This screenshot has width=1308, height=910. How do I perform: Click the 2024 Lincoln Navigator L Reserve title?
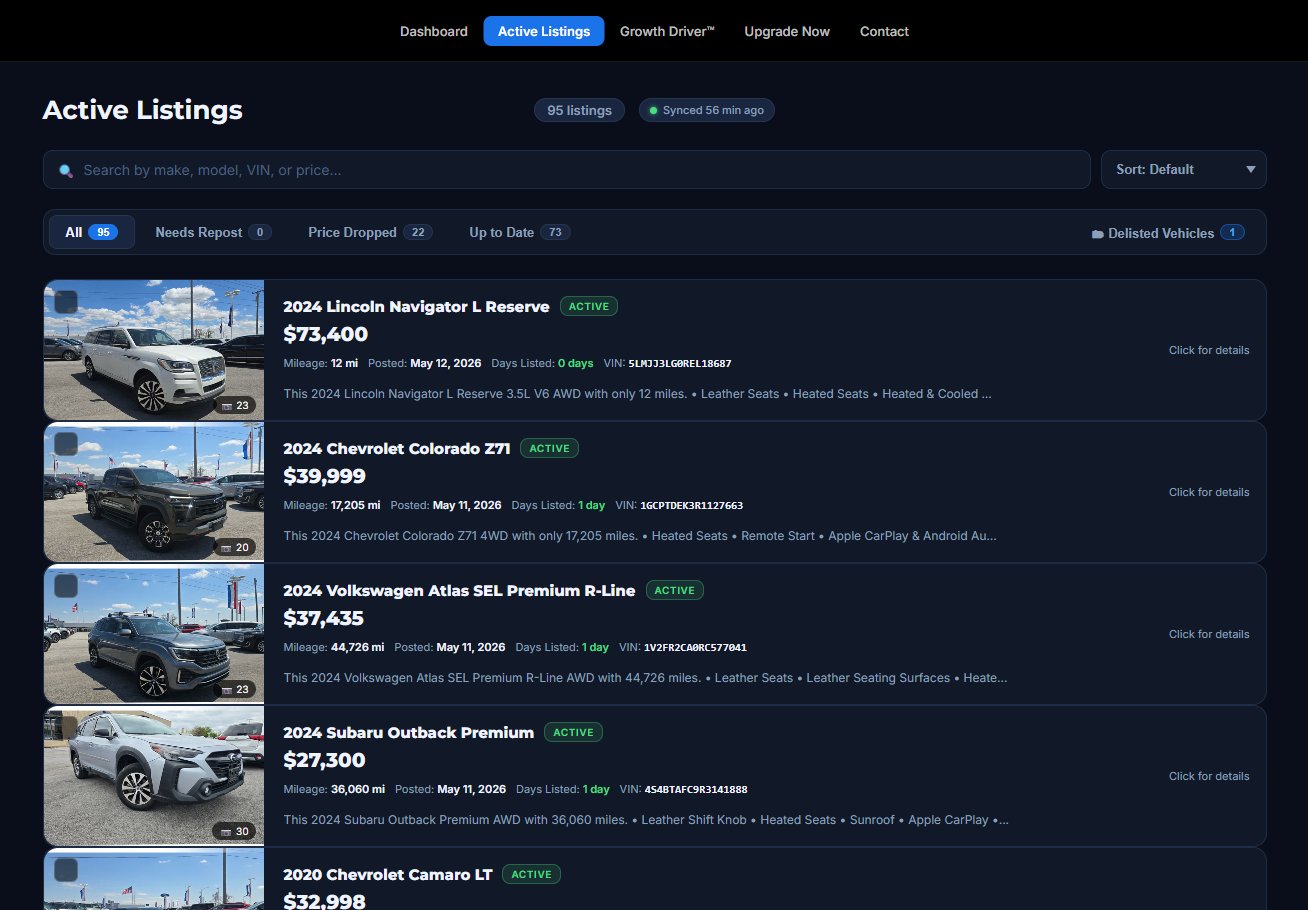click(x=416, y=306)
